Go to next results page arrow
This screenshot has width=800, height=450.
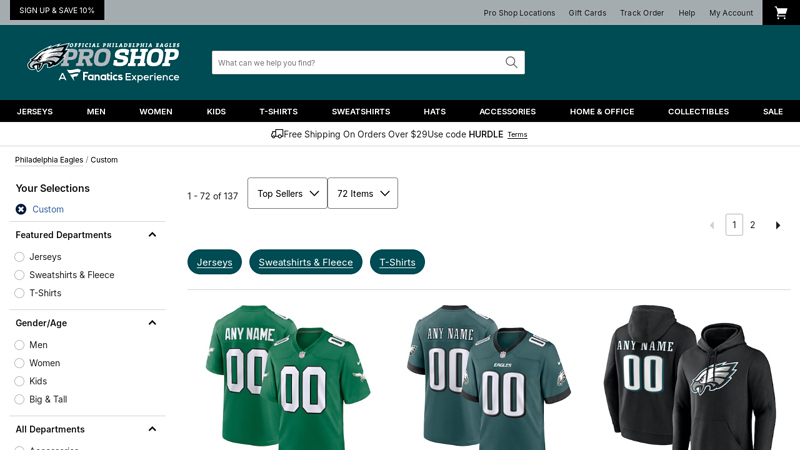(x=778, y=225)
